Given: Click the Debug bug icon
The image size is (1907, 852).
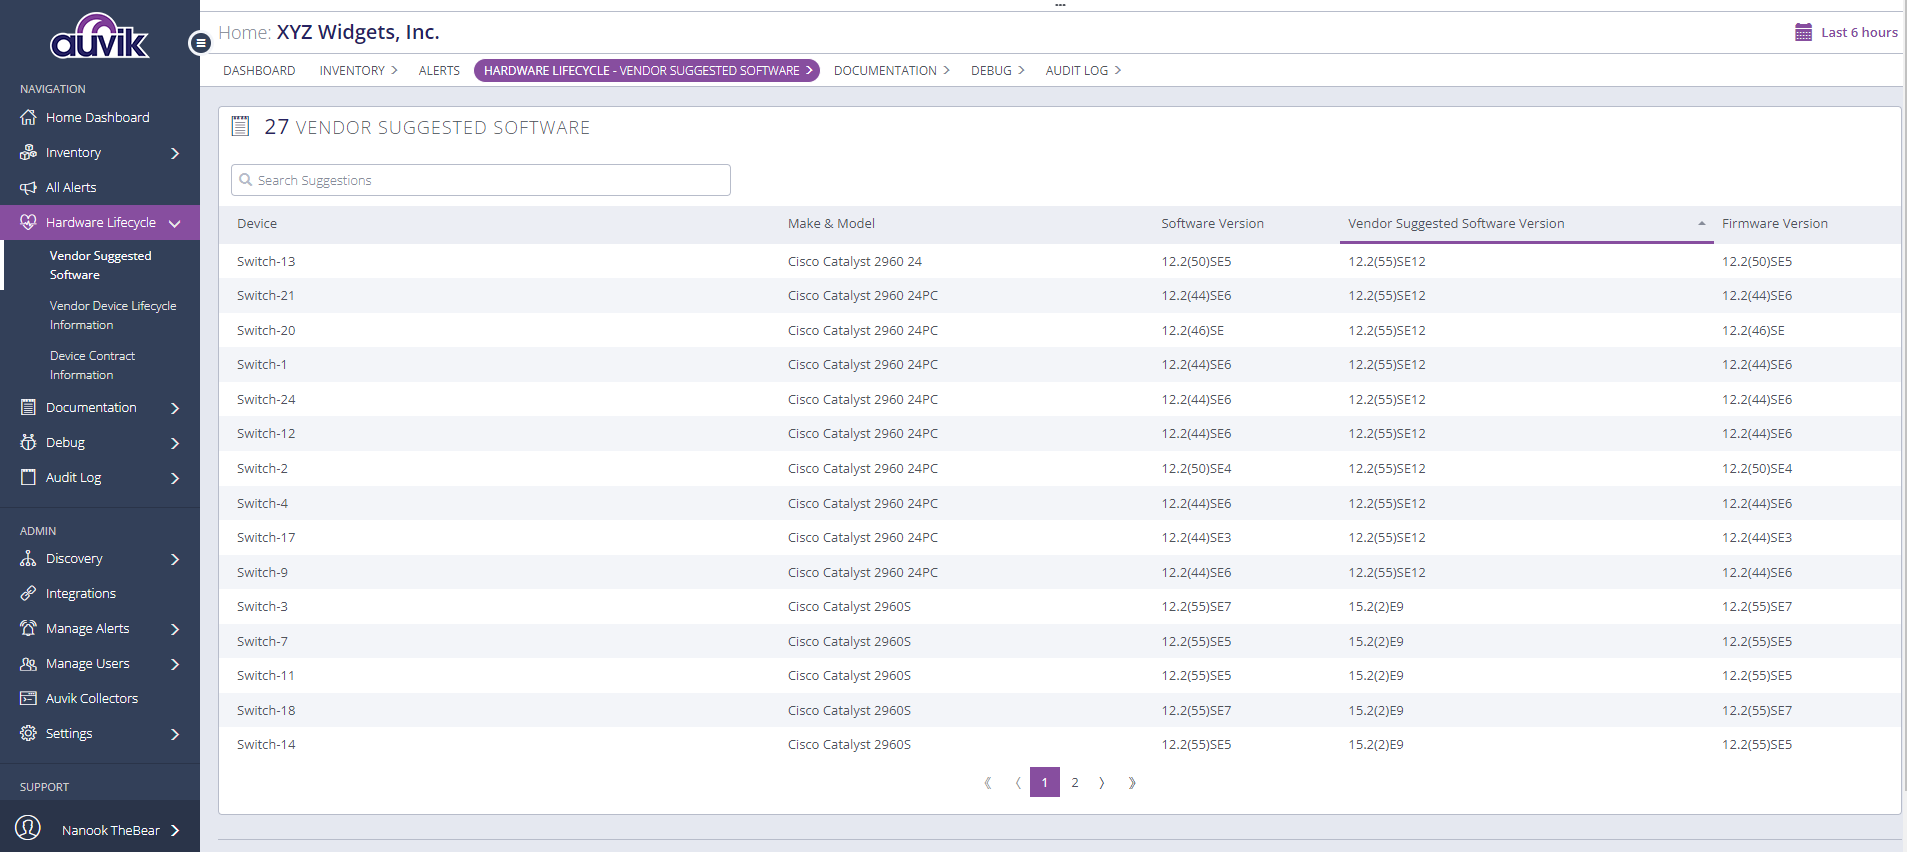Looking at the screenshot, I should pyautogui.click(x=28, y=442).
